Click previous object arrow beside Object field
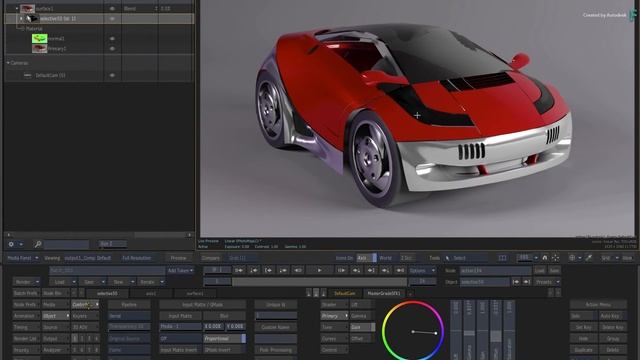640x360 pixels. (x=516, y=282)
